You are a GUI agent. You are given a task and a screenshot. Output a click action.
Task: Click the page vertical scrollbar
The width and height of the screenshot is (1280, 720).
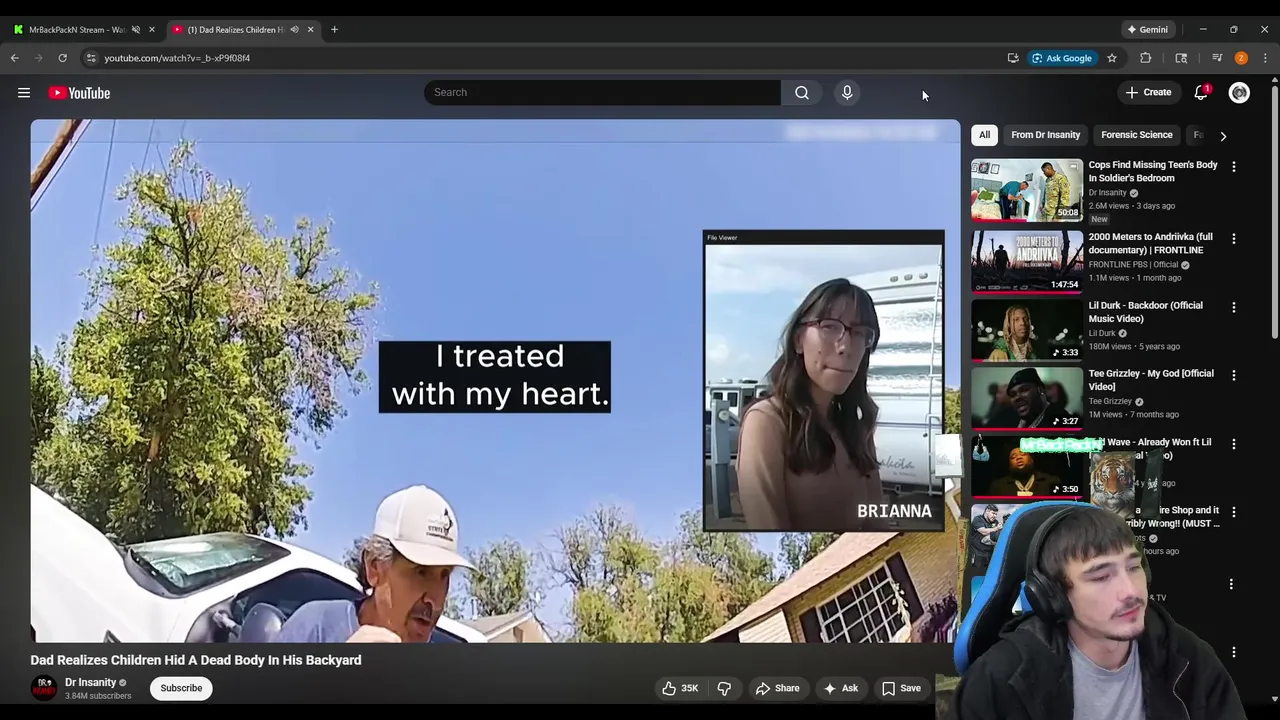tap(1274, 210)
